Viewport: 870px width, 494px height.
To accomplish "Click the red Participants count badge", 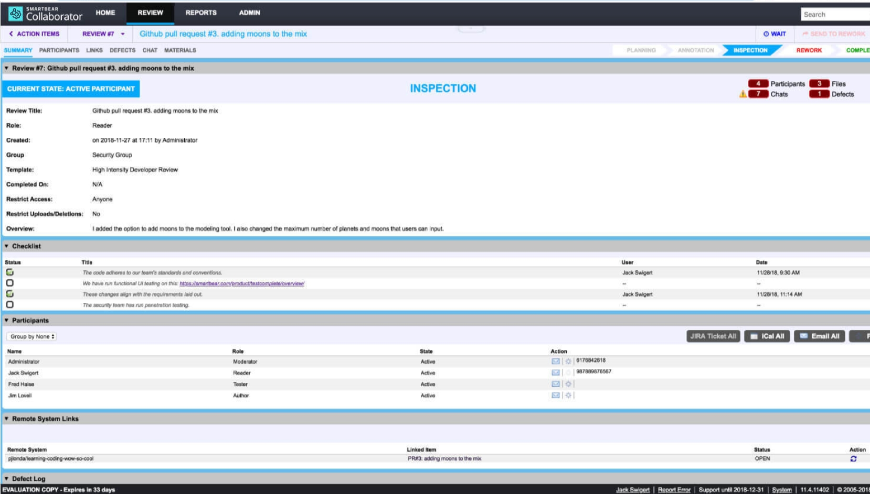I will tap(759, 84).
